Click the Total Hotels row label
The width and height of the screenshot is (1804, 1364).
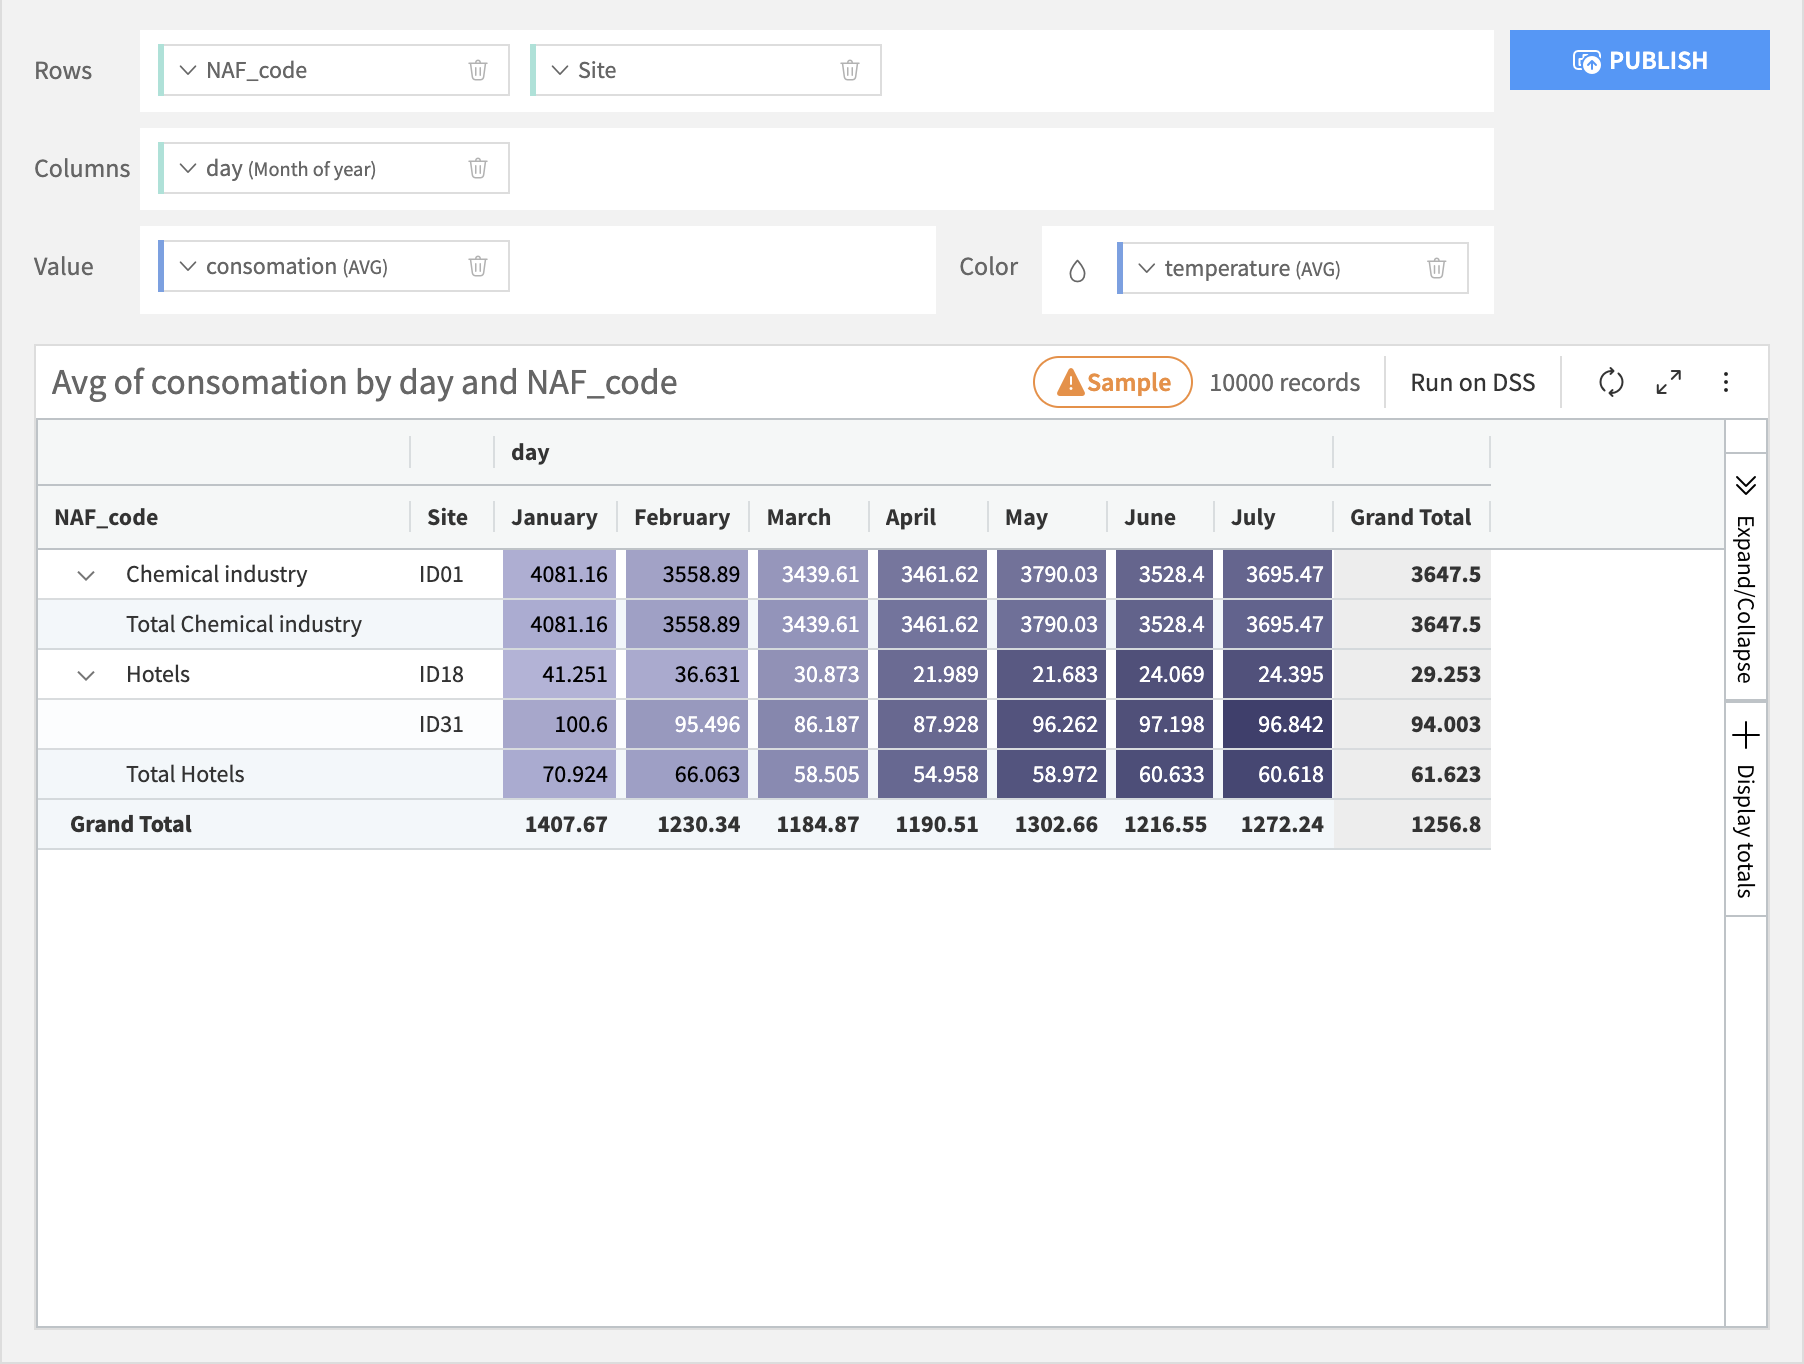(x=185, y=774)
